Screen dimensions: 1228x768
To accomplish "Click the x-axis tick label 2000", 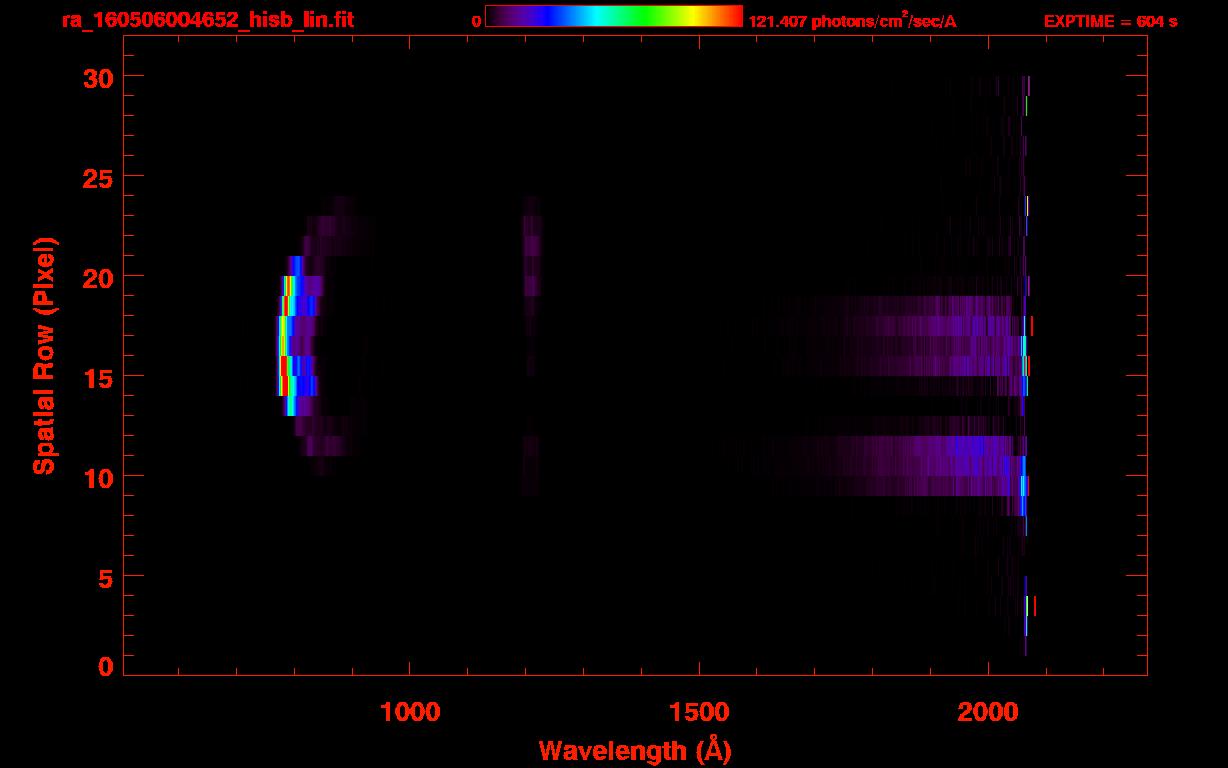I will (x=987, y=712).
